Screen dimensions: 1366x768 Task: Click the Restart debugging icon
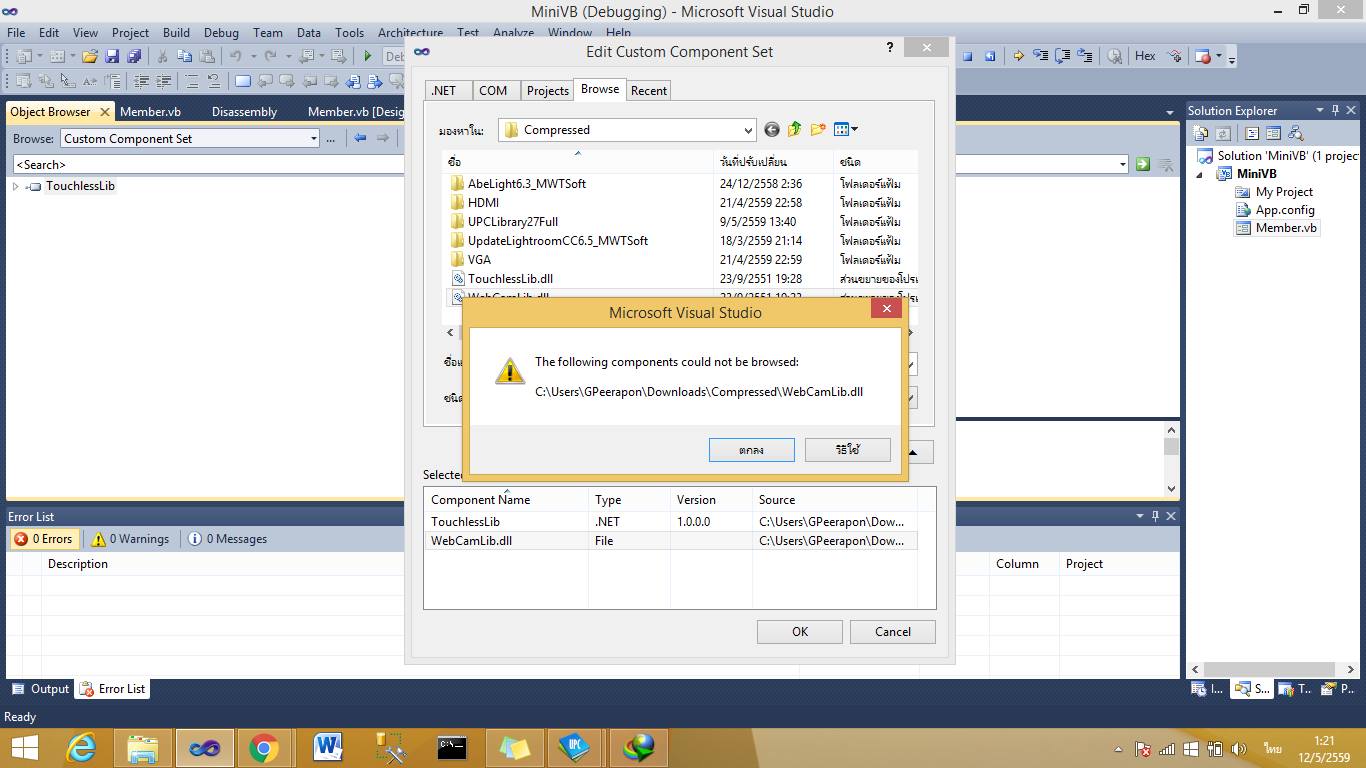click(990, 56)
